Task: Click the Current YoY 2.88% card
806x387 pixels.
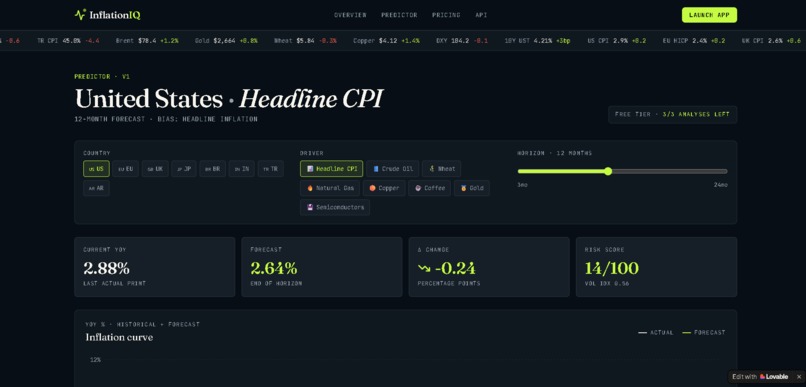Action: pos(155,267)
